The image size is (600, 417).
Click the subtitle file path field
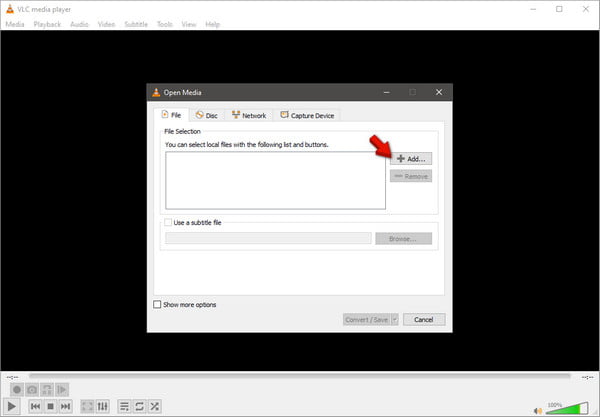pos(268,238)
